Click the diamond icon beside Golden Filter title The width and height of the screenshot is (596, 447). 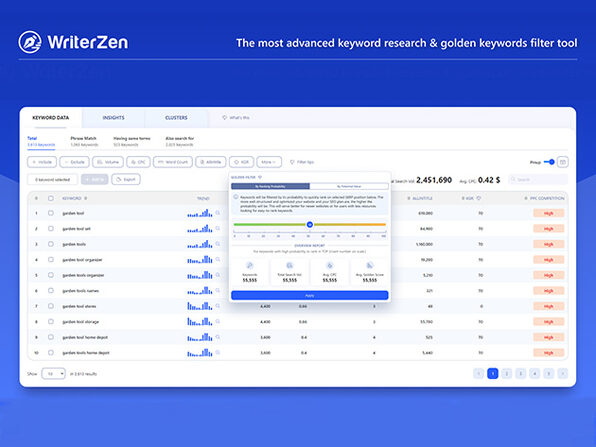pyautogui.click(x=260, y=177)
